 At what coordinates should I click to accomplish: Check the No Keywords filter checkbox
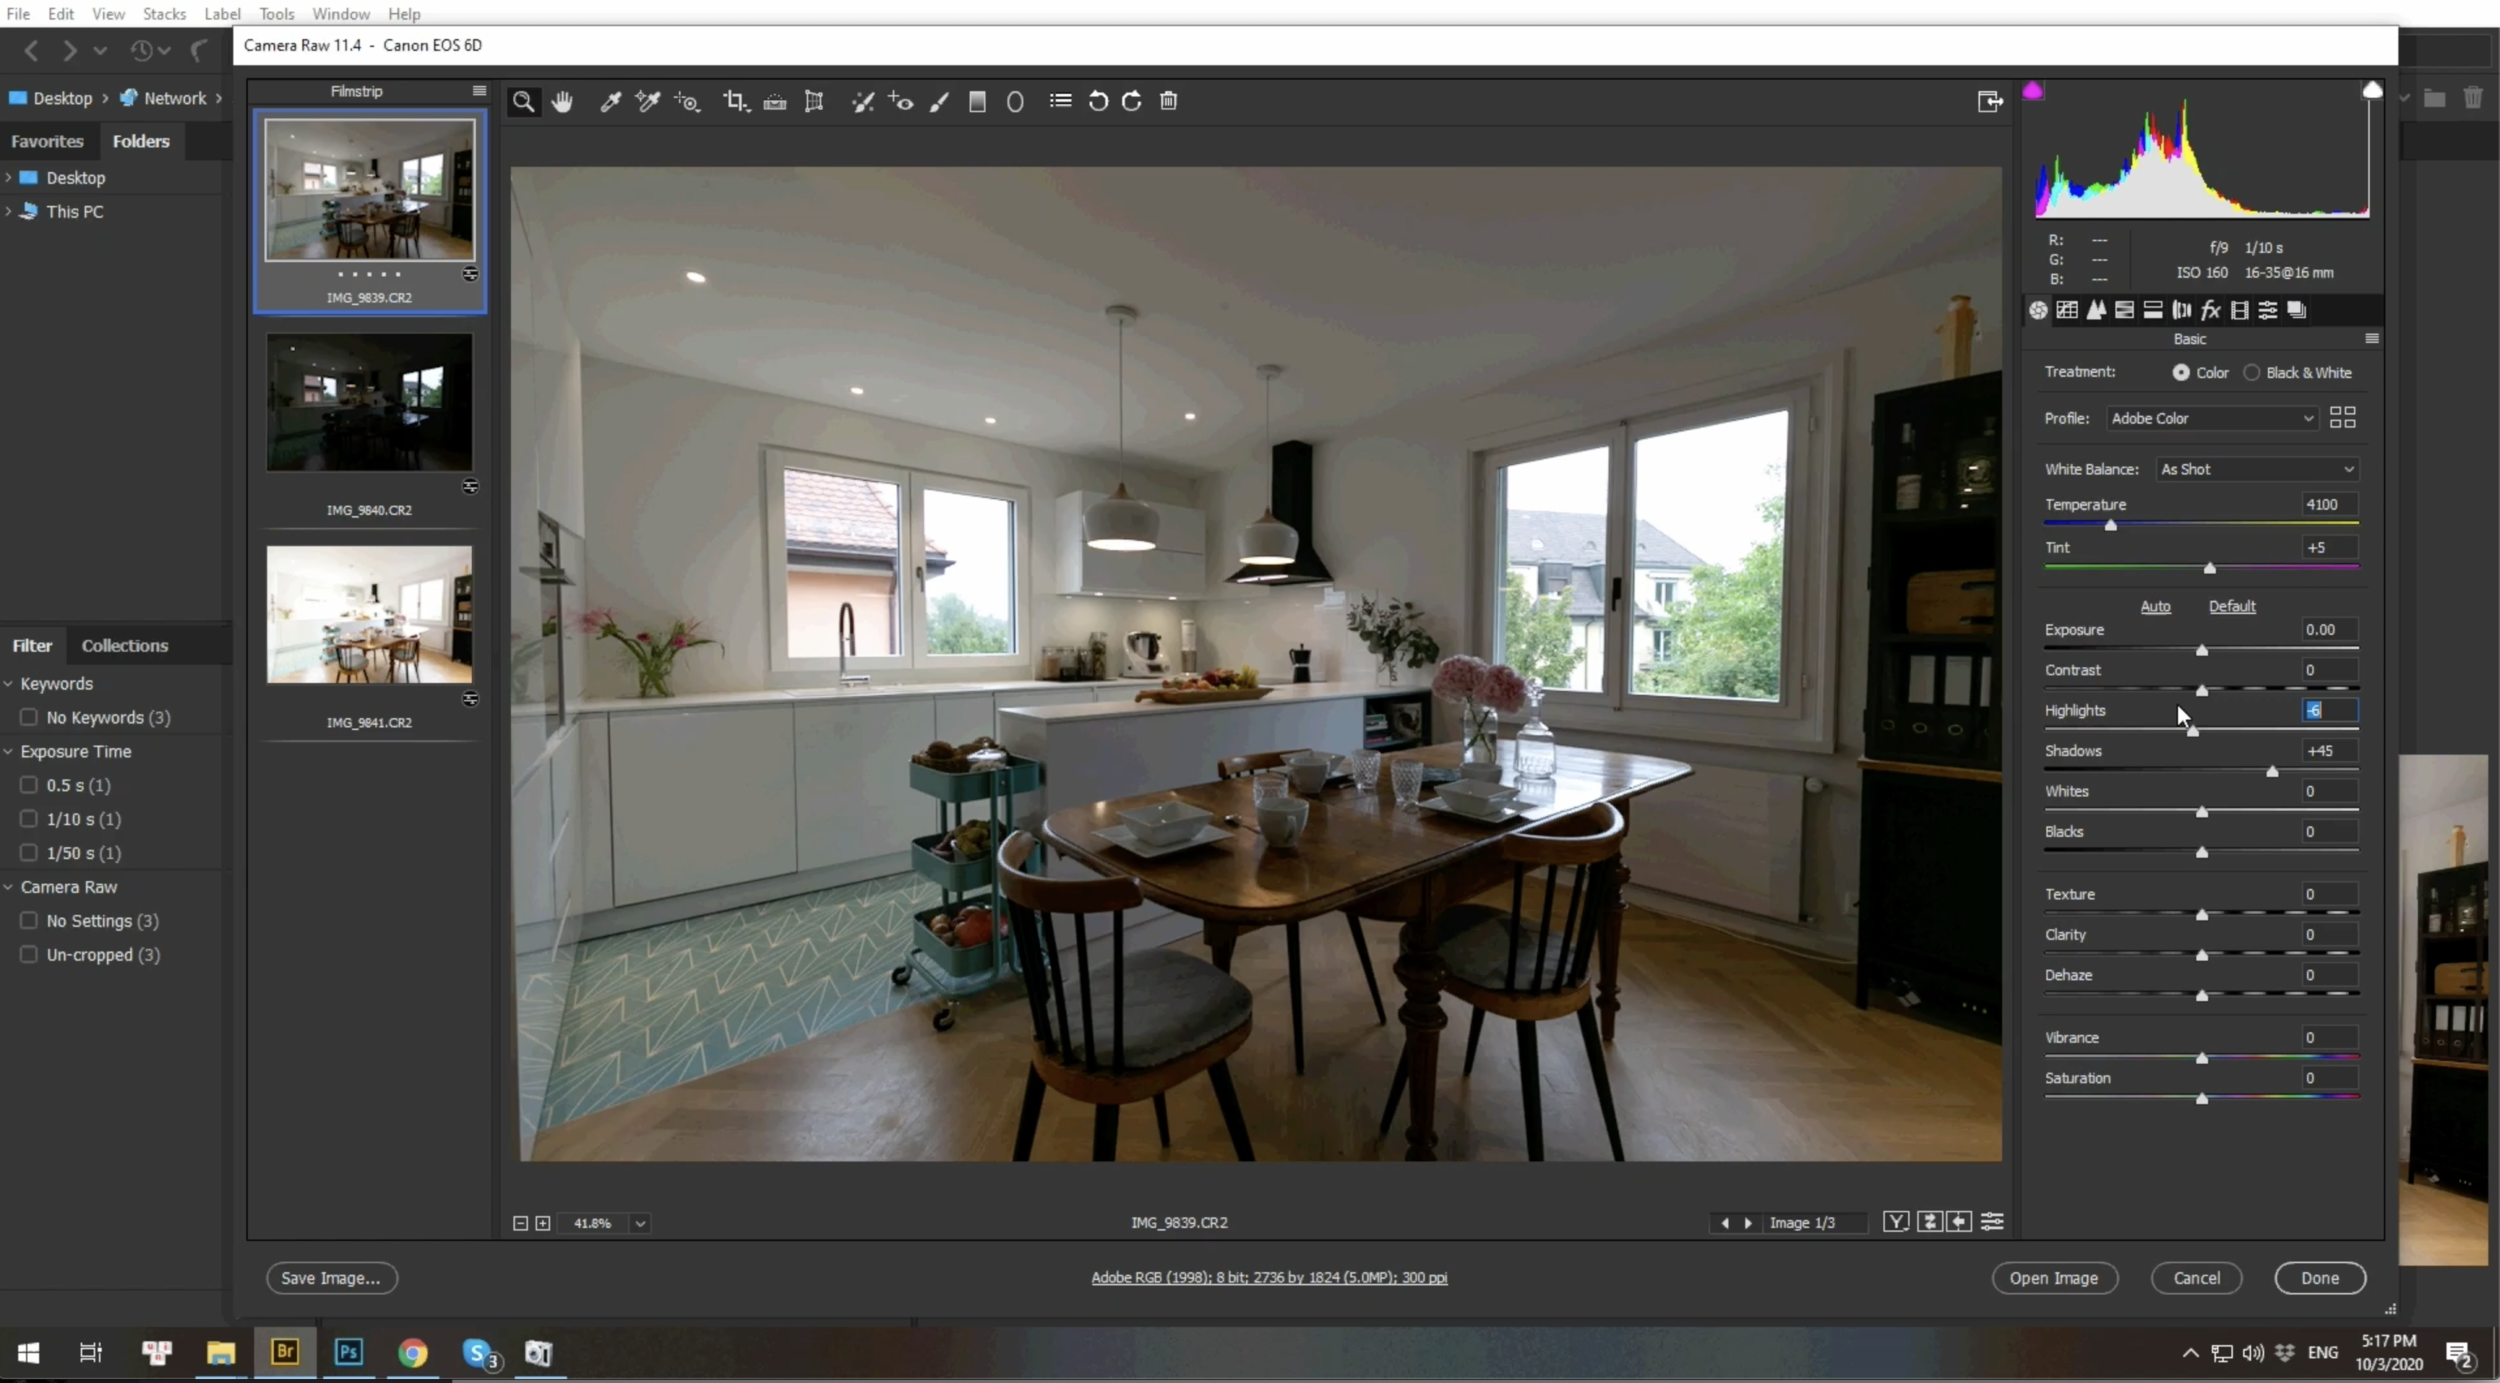tap(29, 717)
